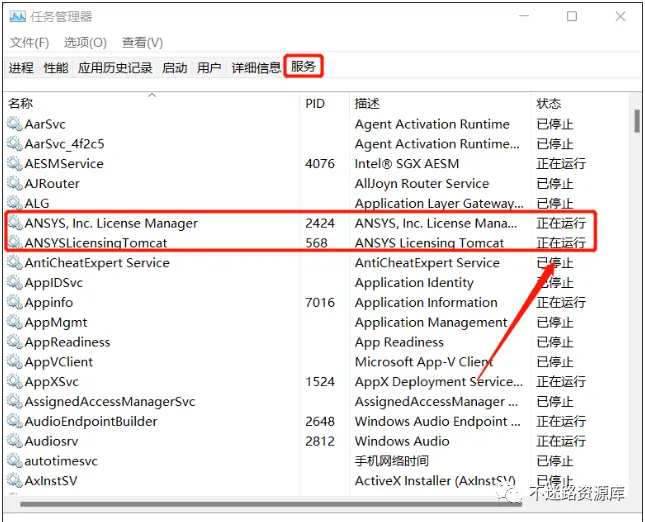
Task: Click the AppVClient service icon
Action: click(x=14, y=361)
